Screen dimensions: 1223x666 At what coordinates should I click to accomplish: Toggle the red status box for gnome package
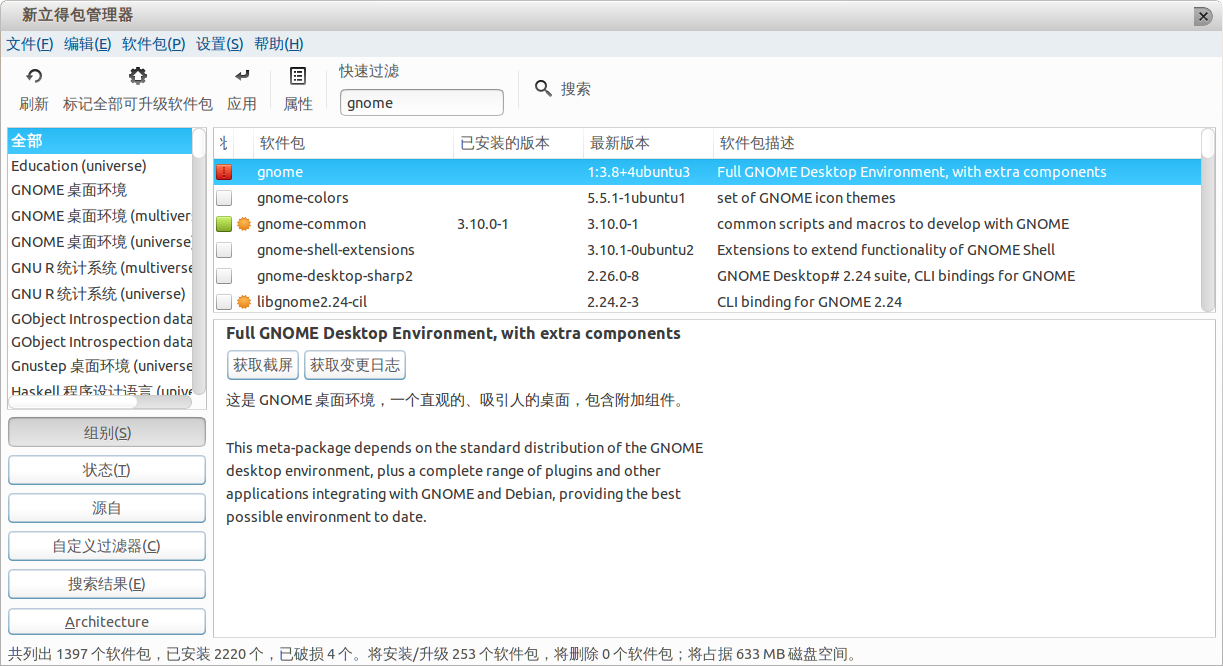point(224,172)
